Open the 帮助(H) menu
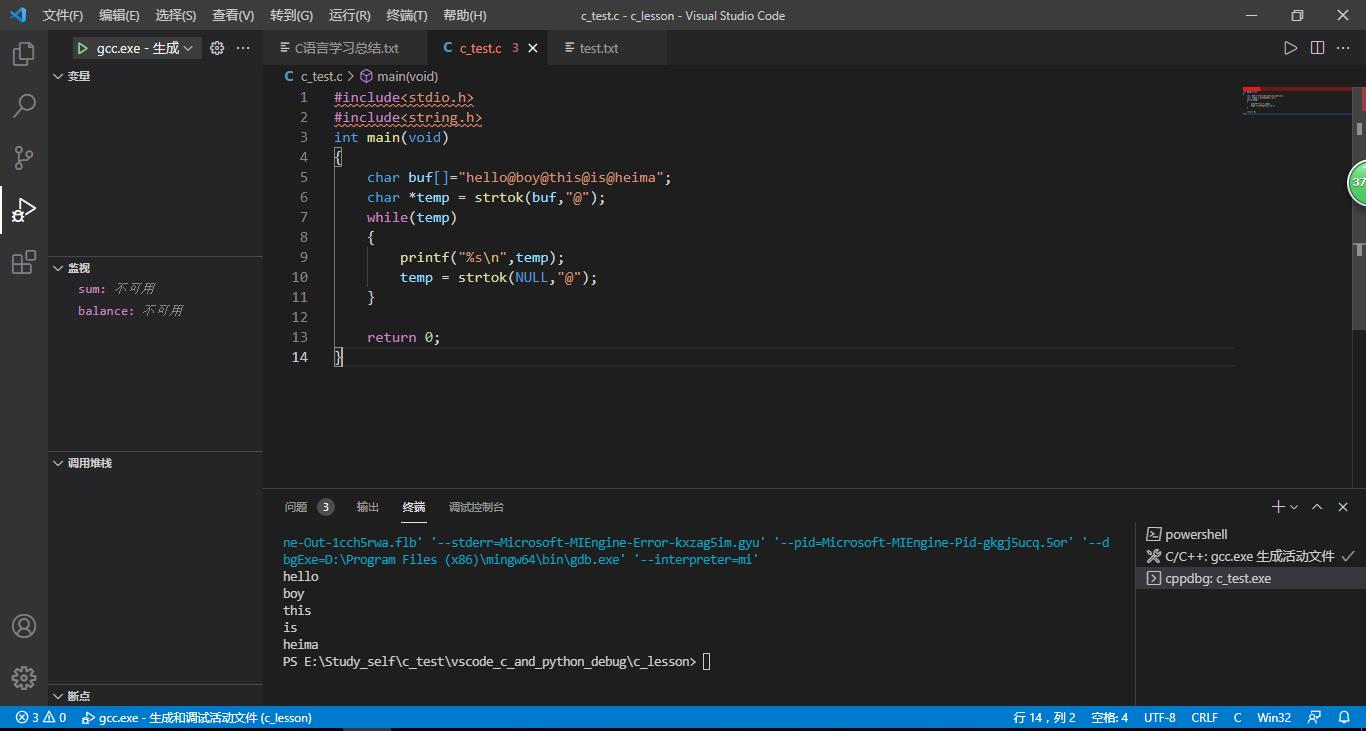This screenshot has width=1366, height=731. (x=464, y=15)
